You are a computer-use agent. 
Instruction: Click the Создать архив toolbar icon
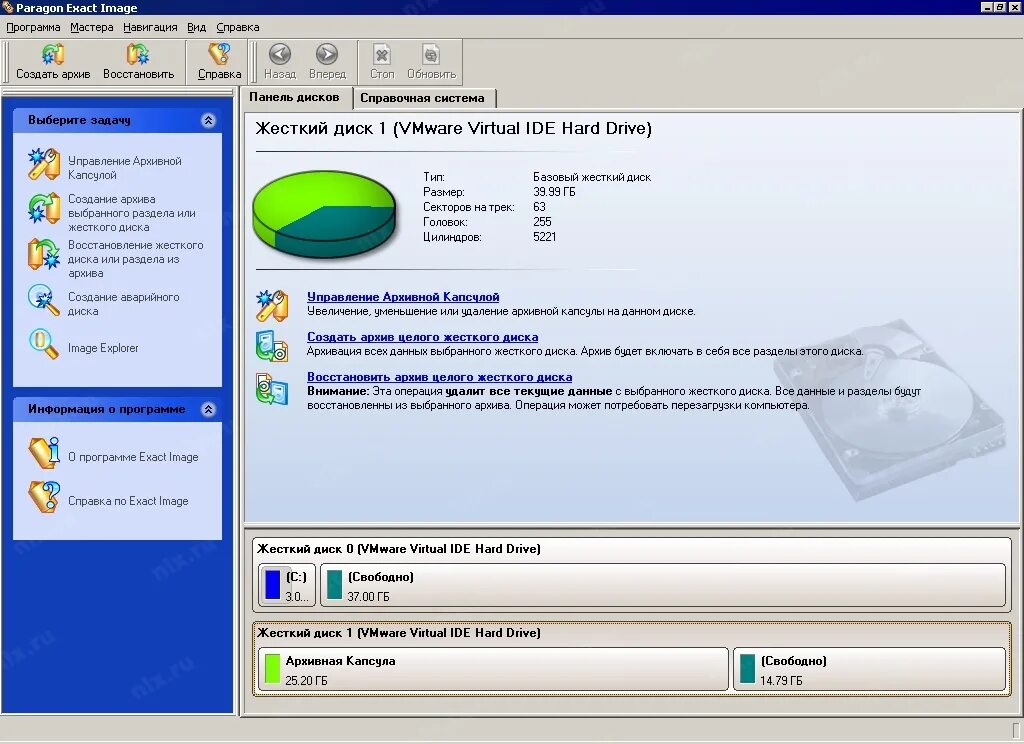pos(53,55)
